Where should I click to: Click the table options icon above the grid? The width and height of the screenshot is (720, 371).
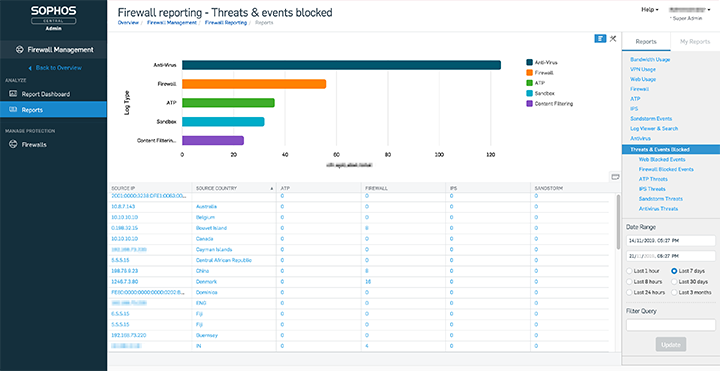(x=615, y=177)
